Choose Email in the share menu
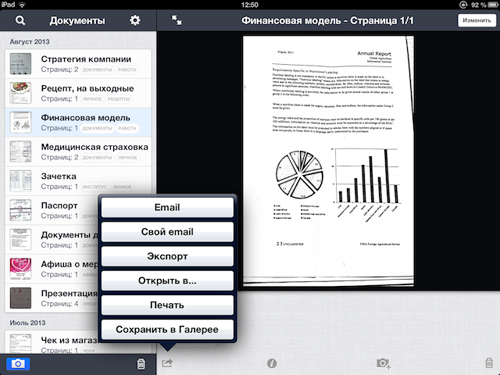Image resolution: width=500 pixels, height=375 pixels. pos(167,207)
